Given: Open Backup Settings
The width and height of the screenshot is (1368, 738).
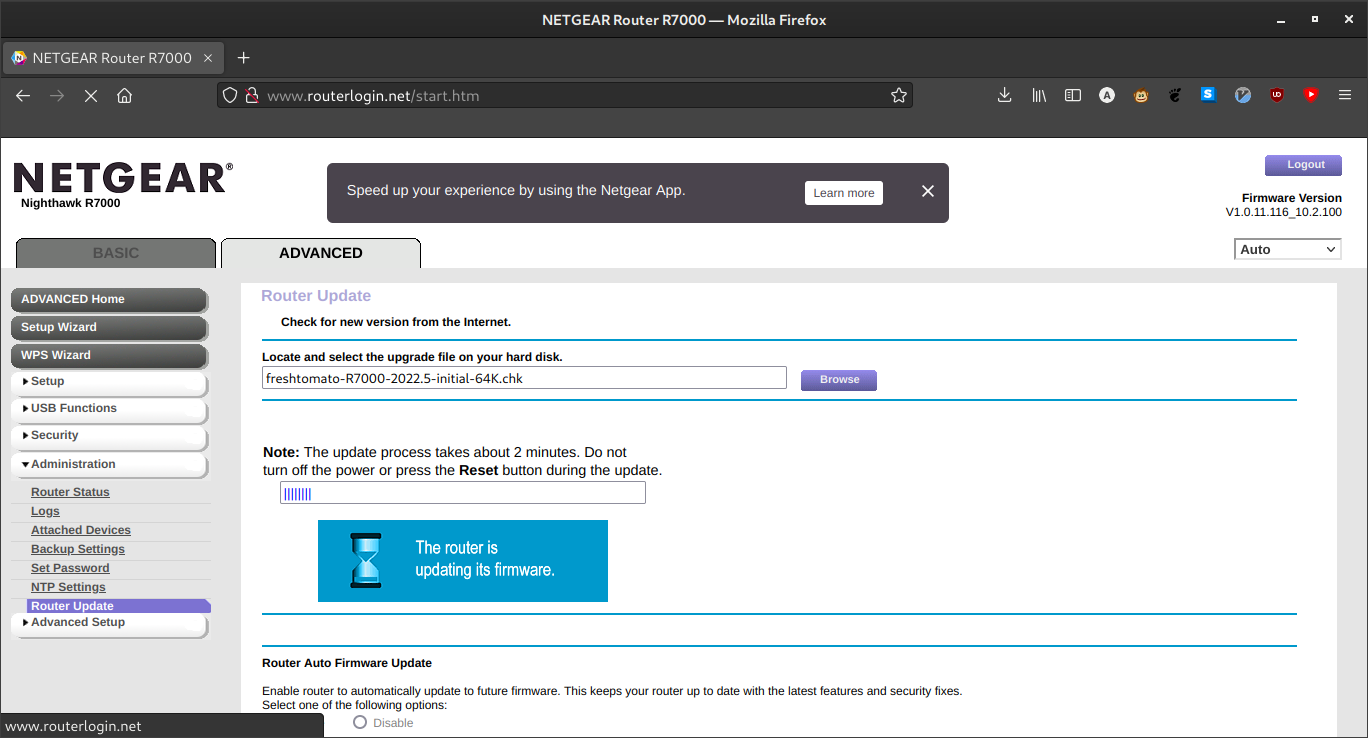Looking at the screenshot, I should pyautogui.click(x=78, y=549).
